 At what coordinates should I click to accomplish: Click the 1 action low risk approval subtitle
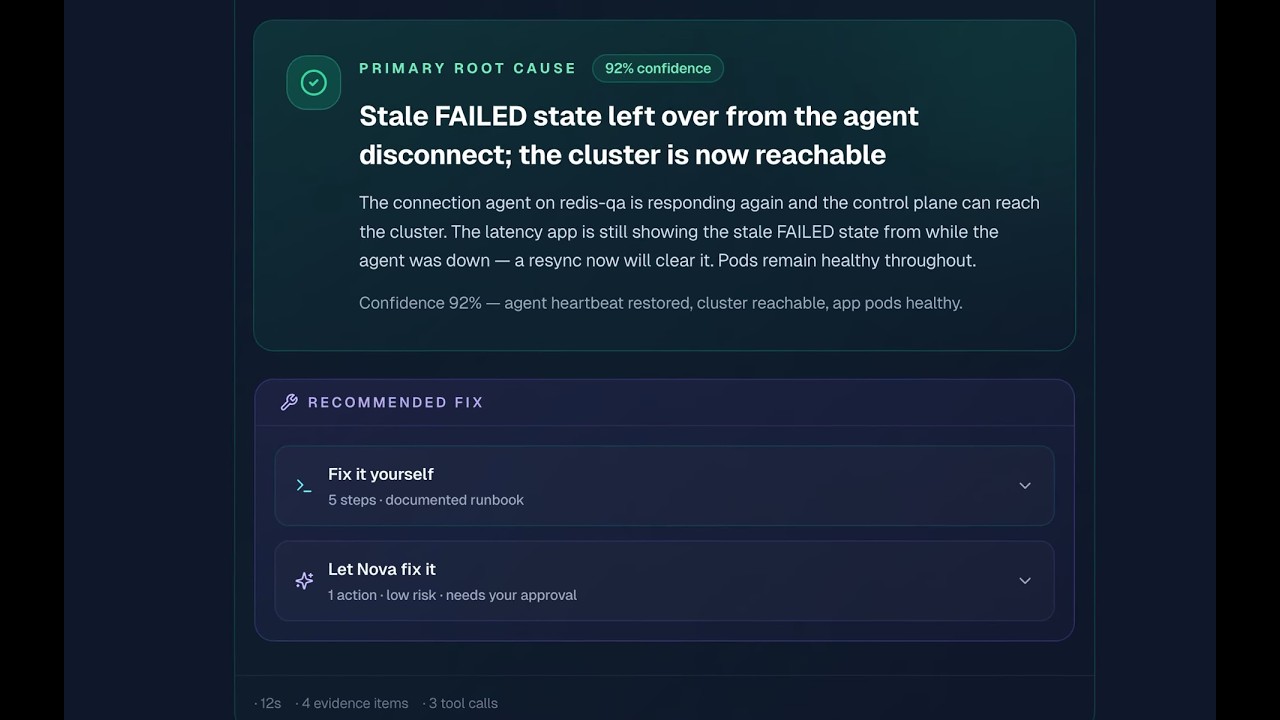click(452, 595)
